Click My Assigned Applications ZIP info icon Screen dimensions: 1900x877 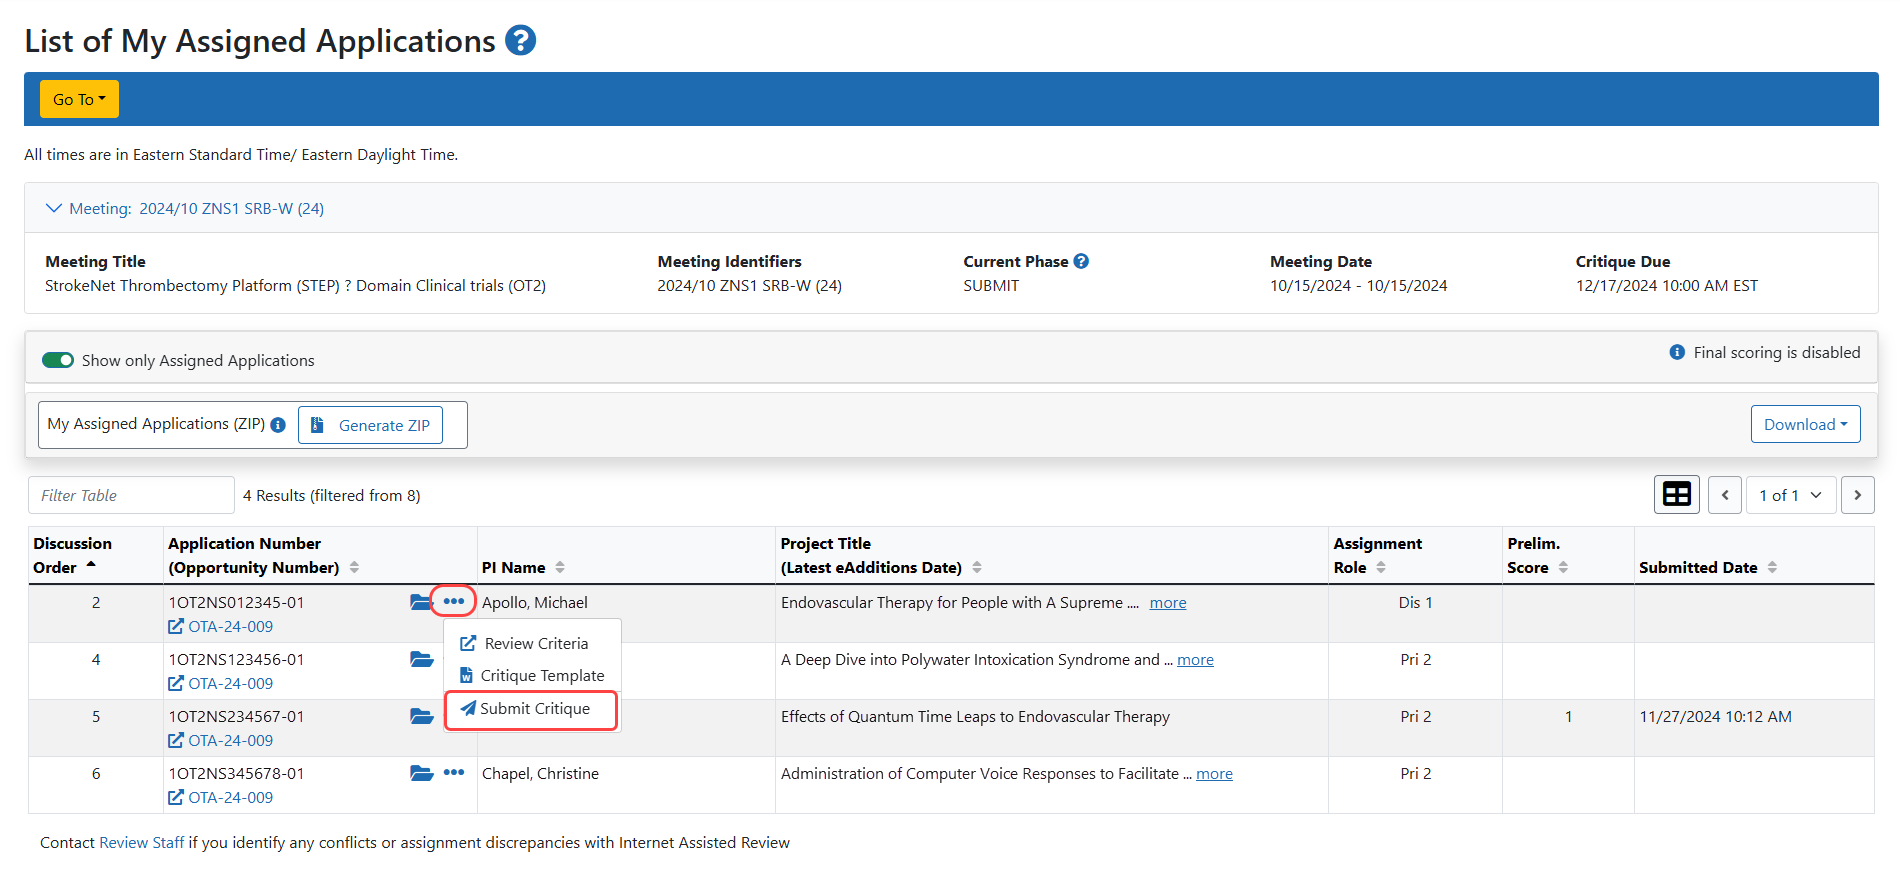point(278,425)
